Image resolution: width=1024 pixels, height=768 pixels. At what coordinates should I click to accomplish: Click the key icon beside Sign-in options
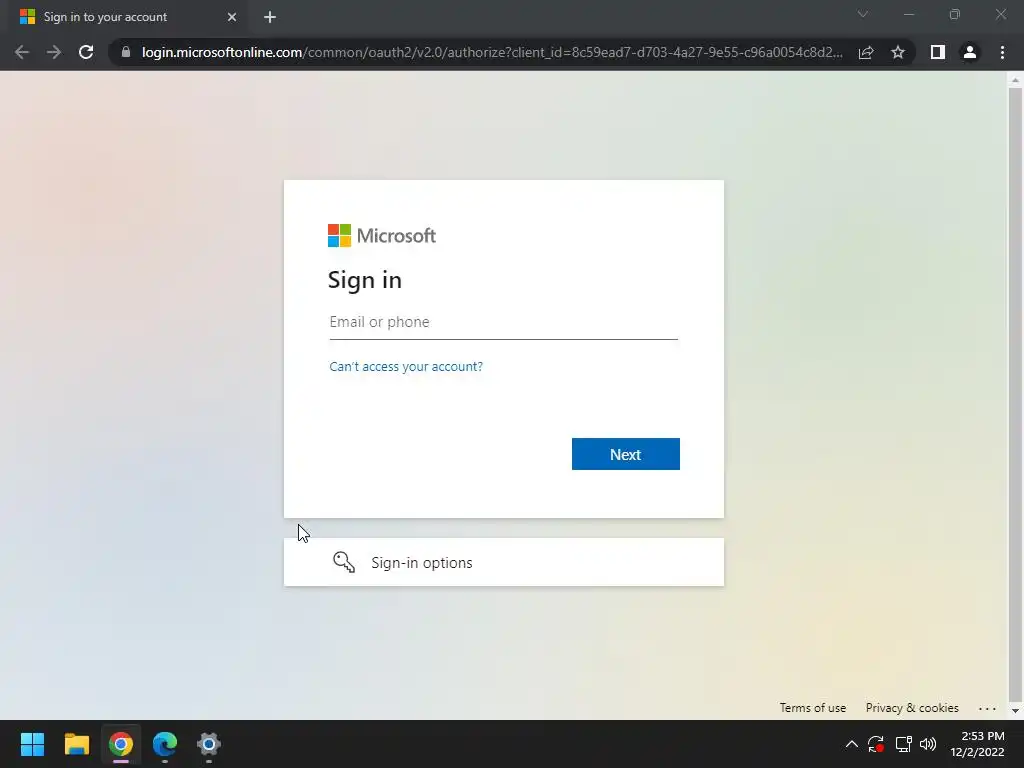(344, 562)
